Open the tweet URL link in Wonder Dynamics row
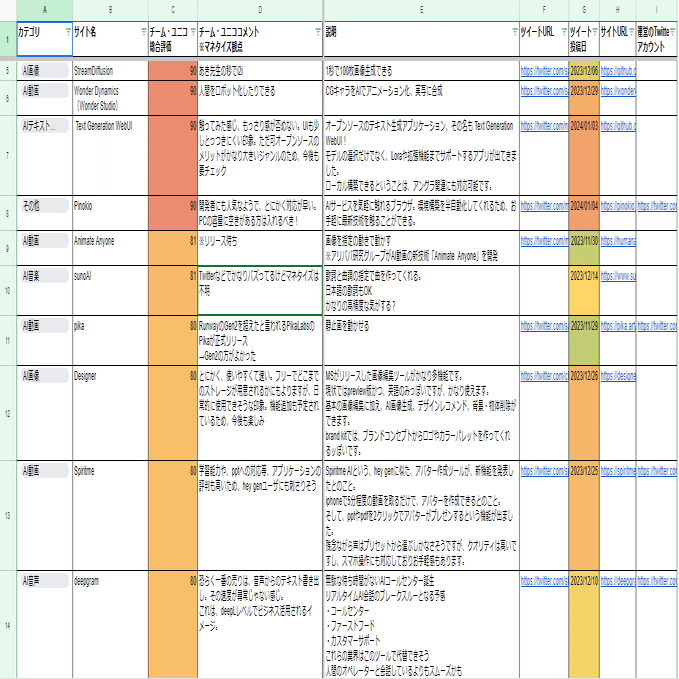The width and height of the screenshot is (679, 679). 544,91
